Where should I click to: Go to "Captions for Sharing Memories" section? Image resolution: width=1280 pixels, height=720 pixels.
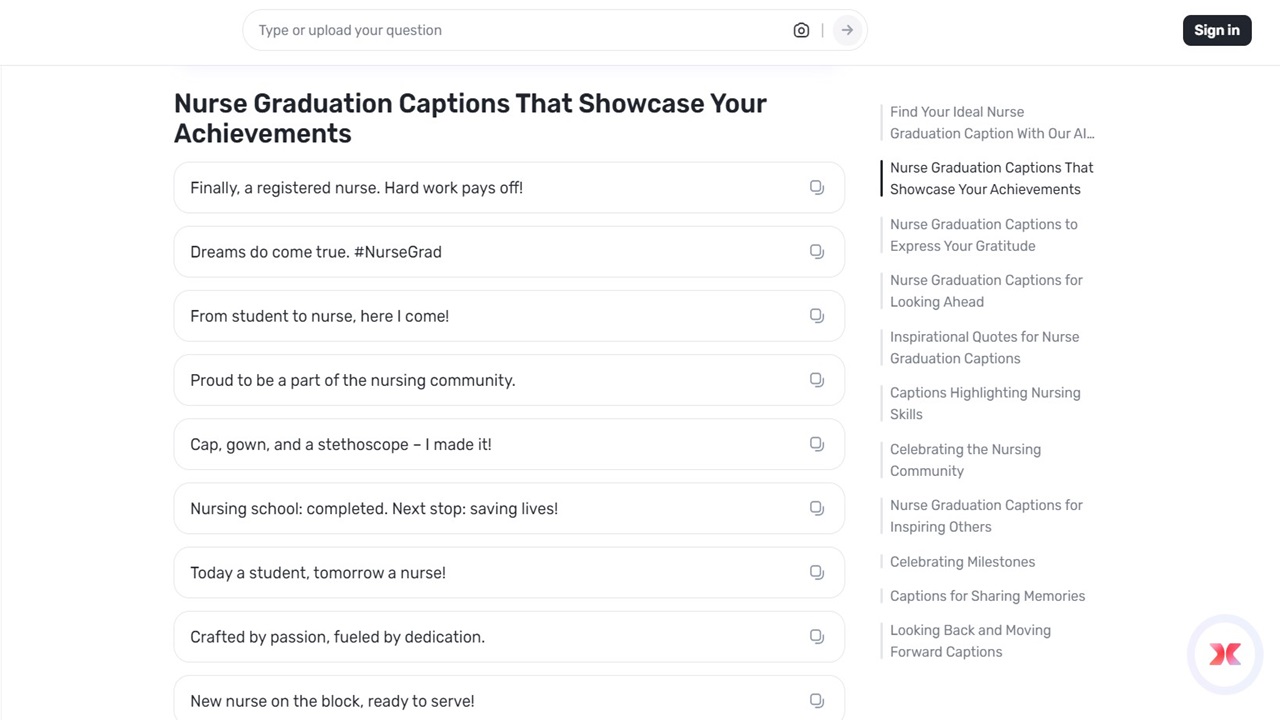987,596
